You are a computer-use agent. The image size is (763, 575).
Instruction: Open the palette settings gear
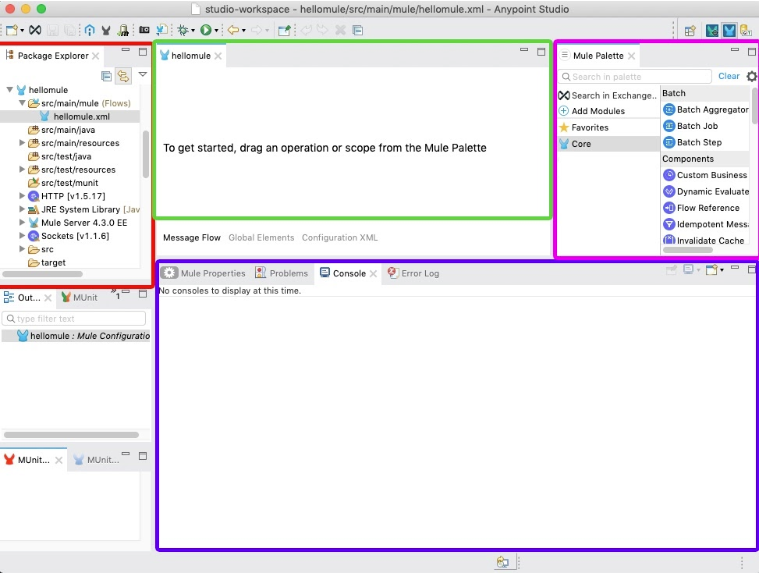752,76
